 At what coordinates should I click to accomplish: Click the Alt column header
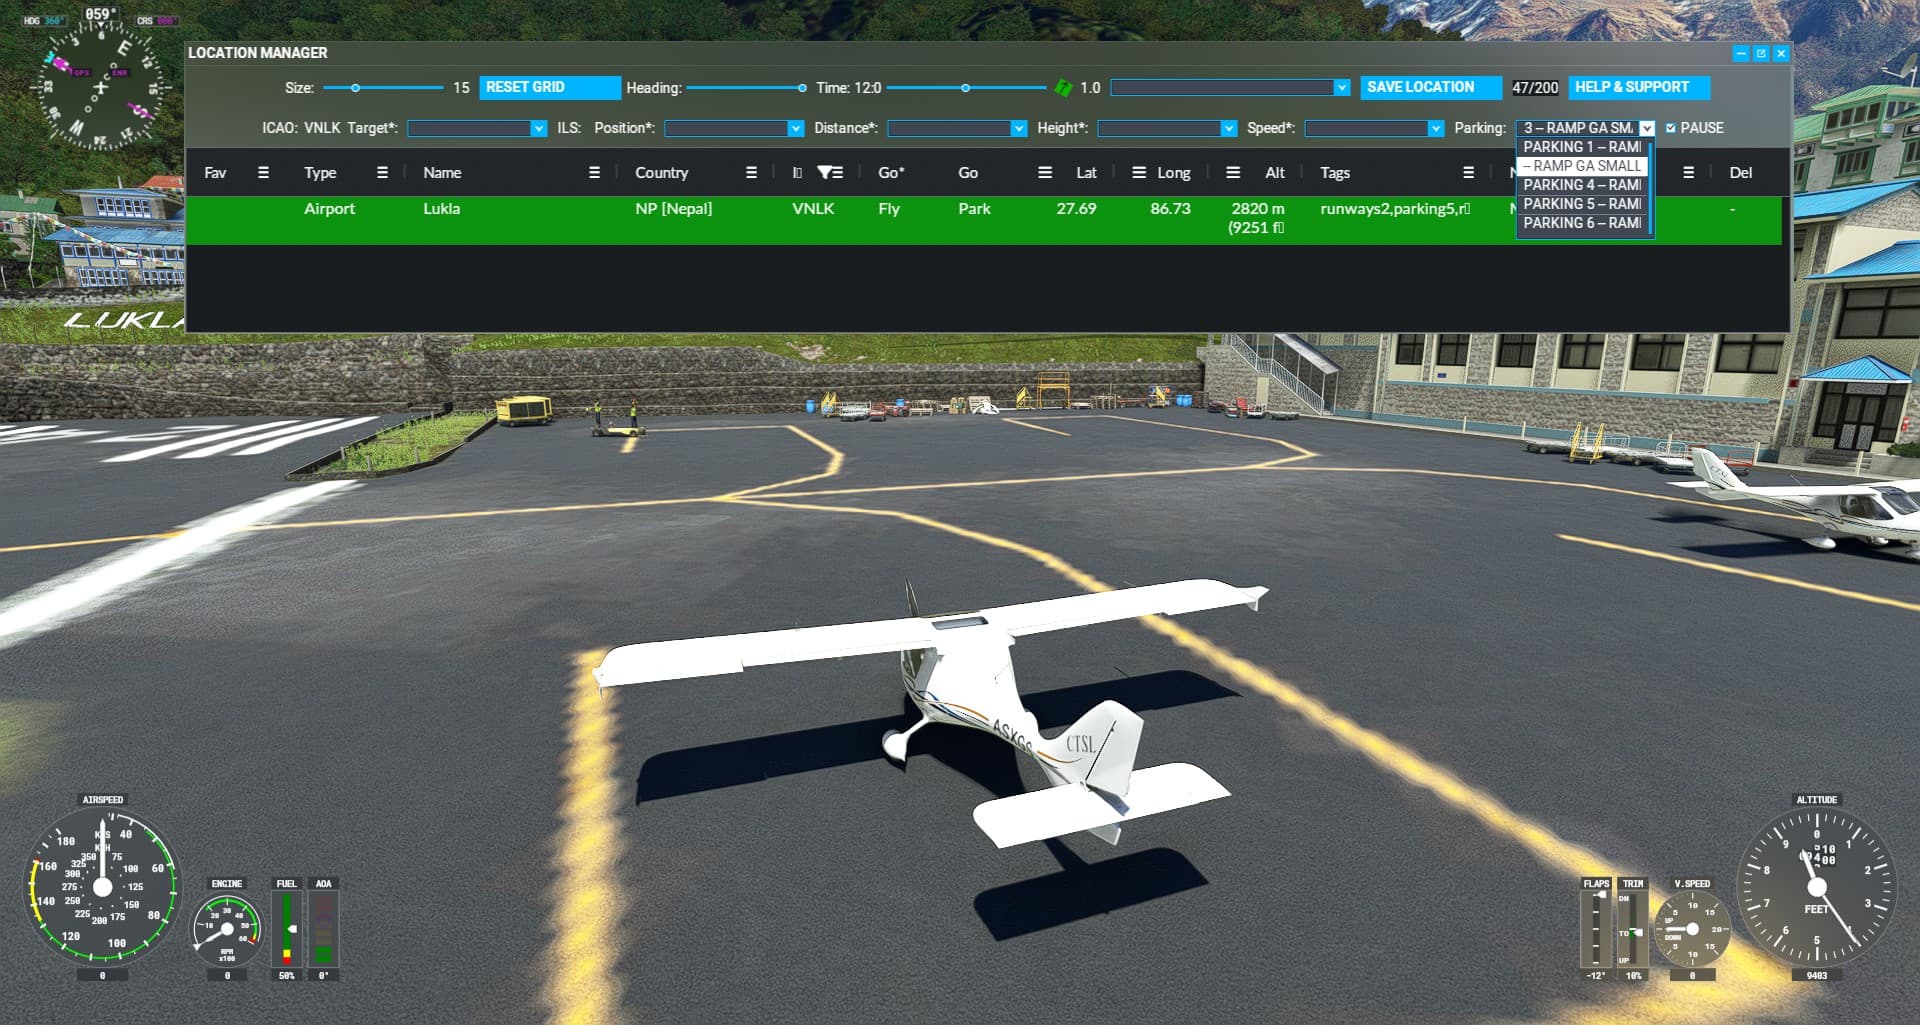click(1274, 173)
